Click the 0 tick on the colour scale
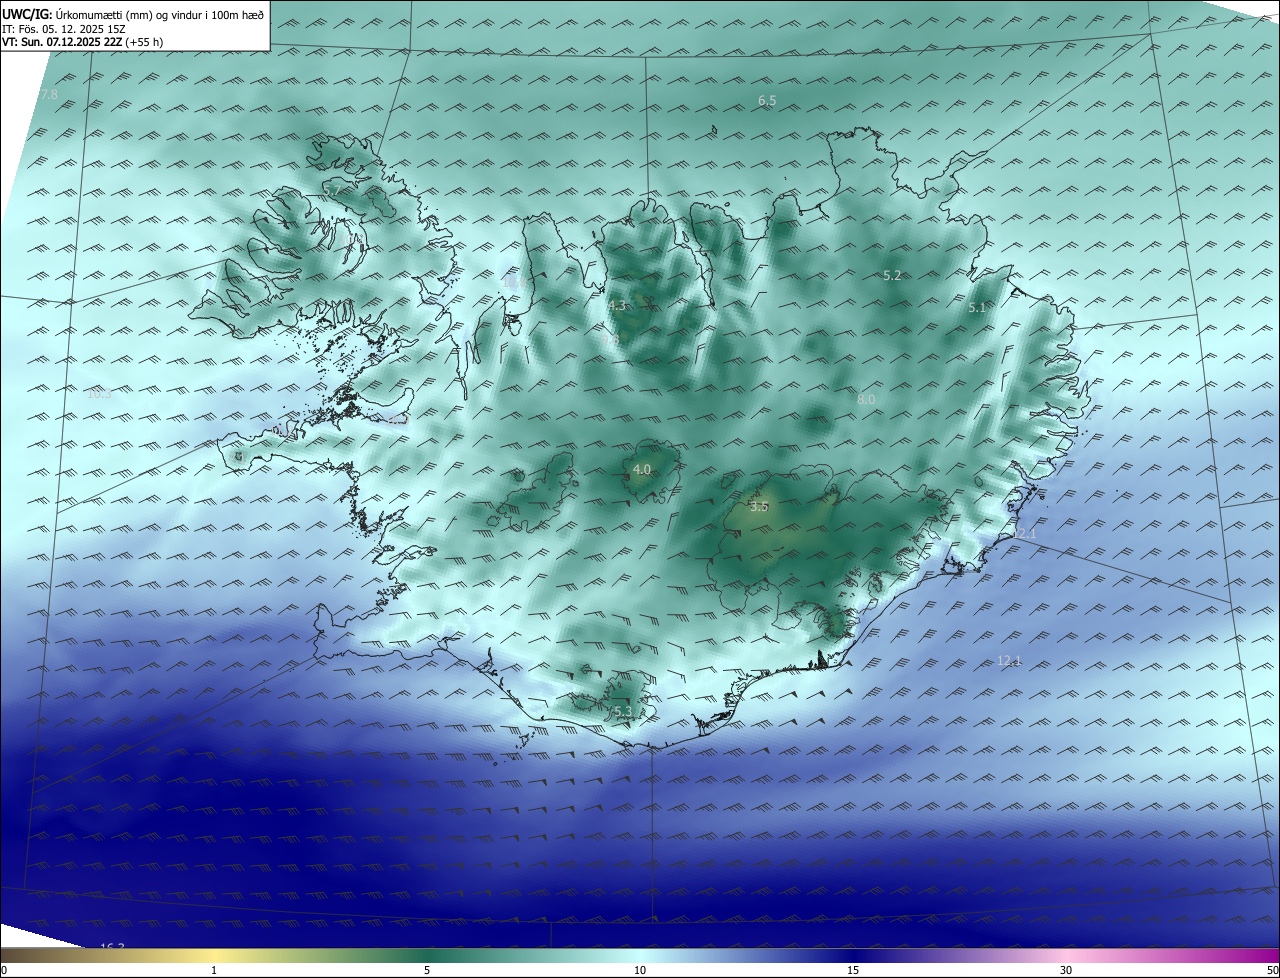Viewport: 1280px width, 978px height. click(4, 970)
